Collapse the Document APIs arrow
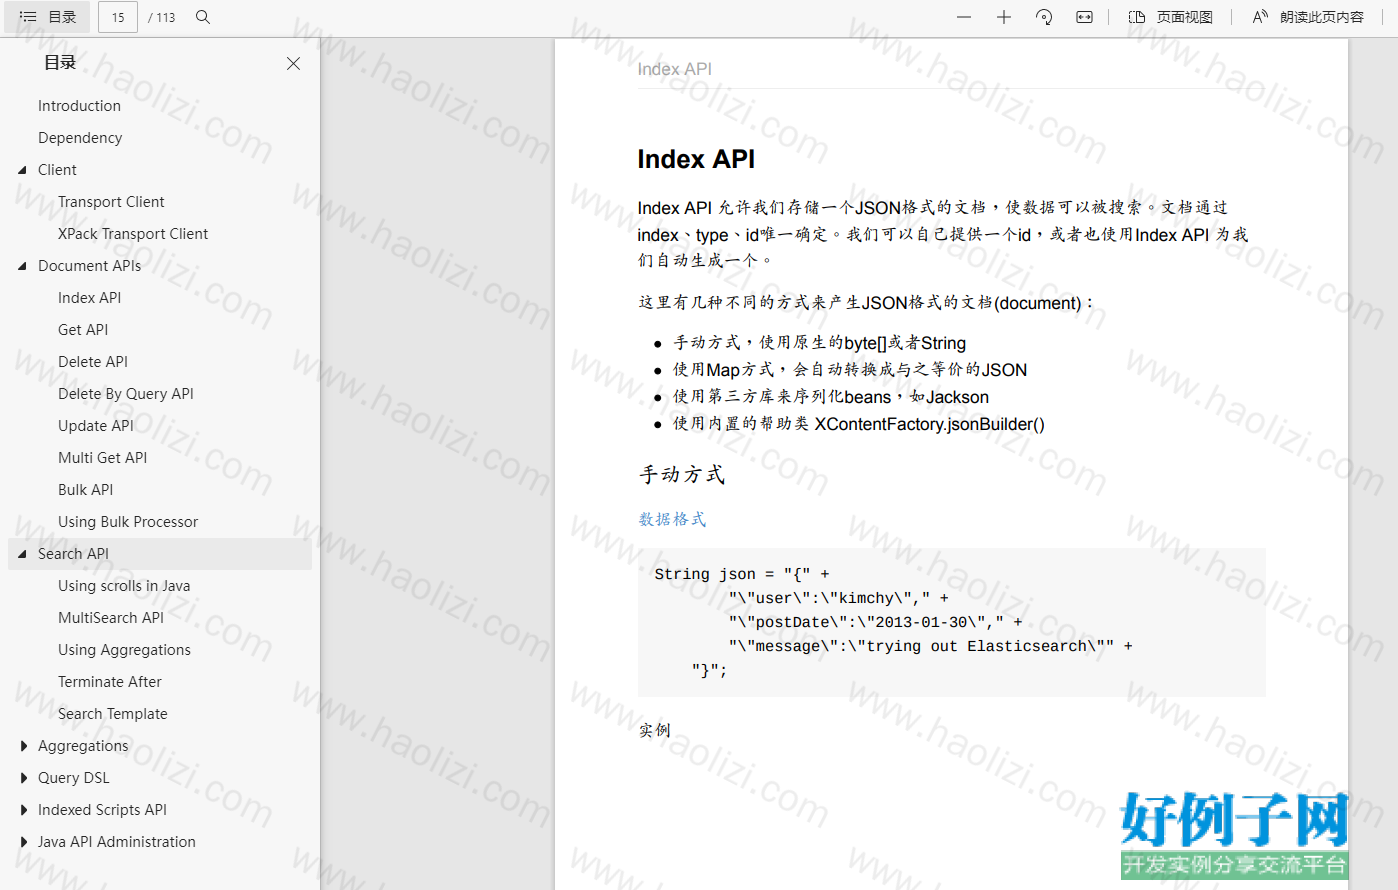Image resolution: width=1398 pixels, height=890 pixels. [x=22, y=266]
